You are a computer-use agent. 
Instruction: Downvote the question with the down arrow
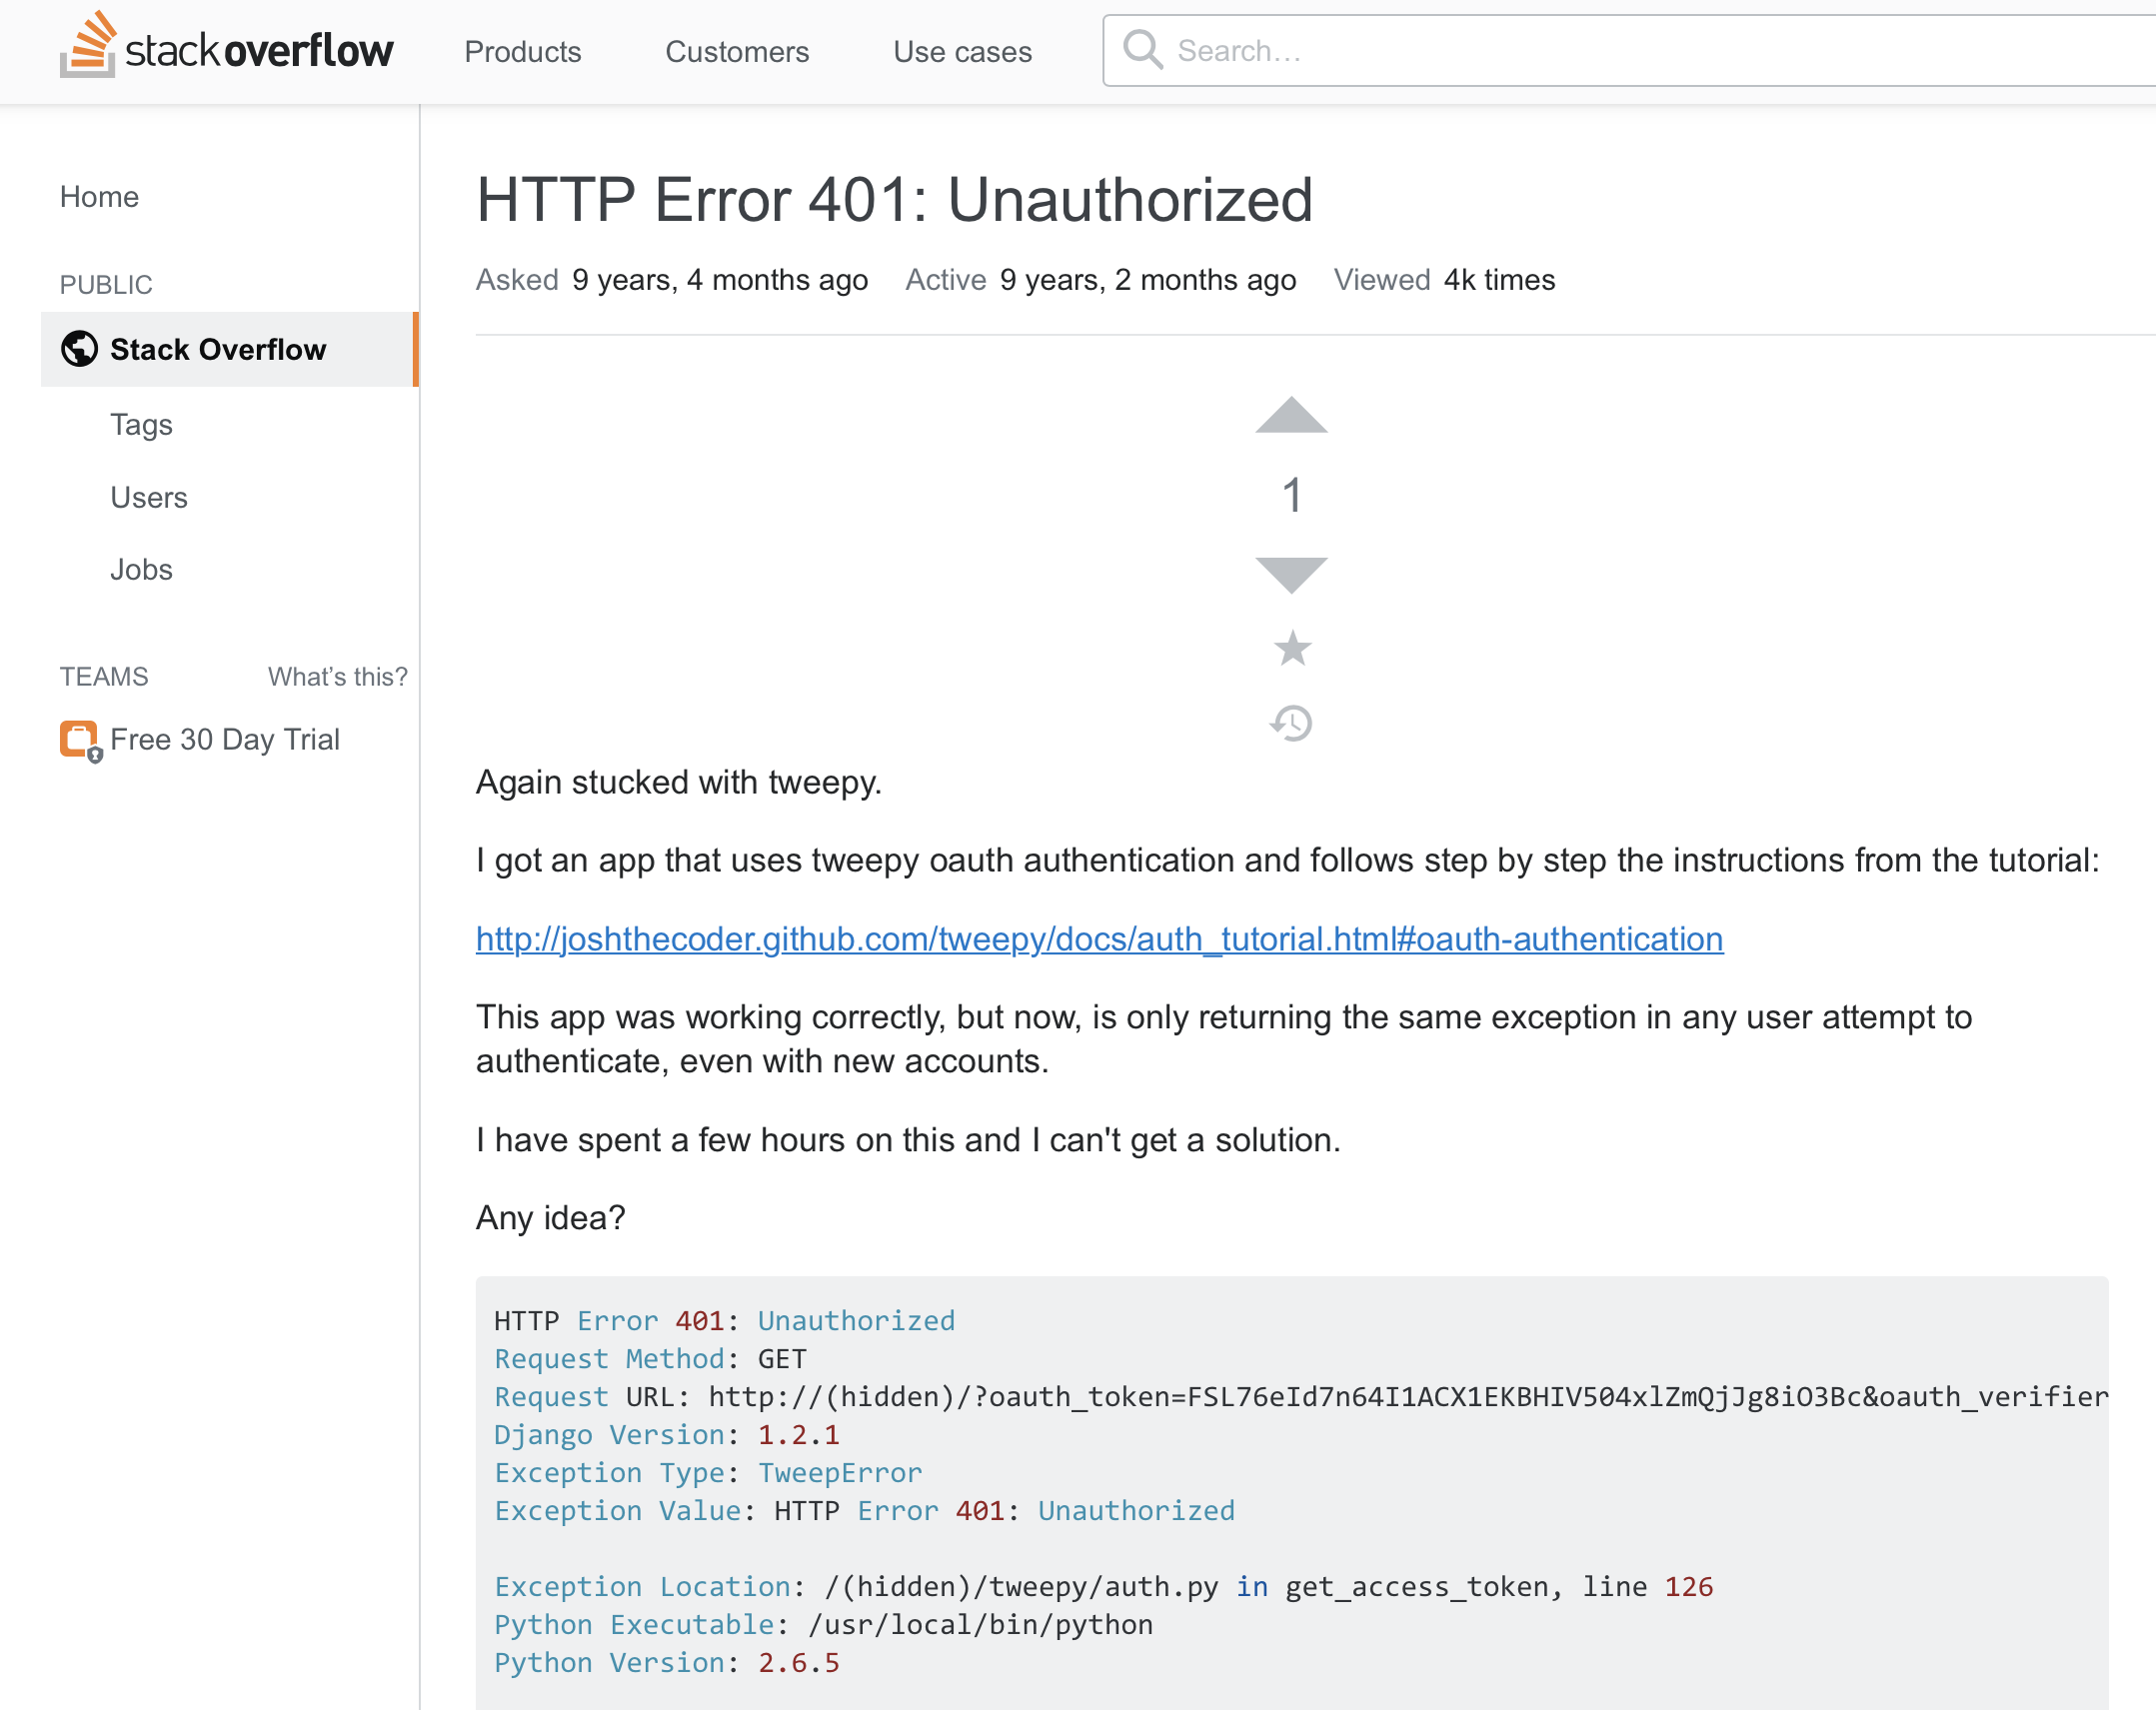coord(1291,575)
